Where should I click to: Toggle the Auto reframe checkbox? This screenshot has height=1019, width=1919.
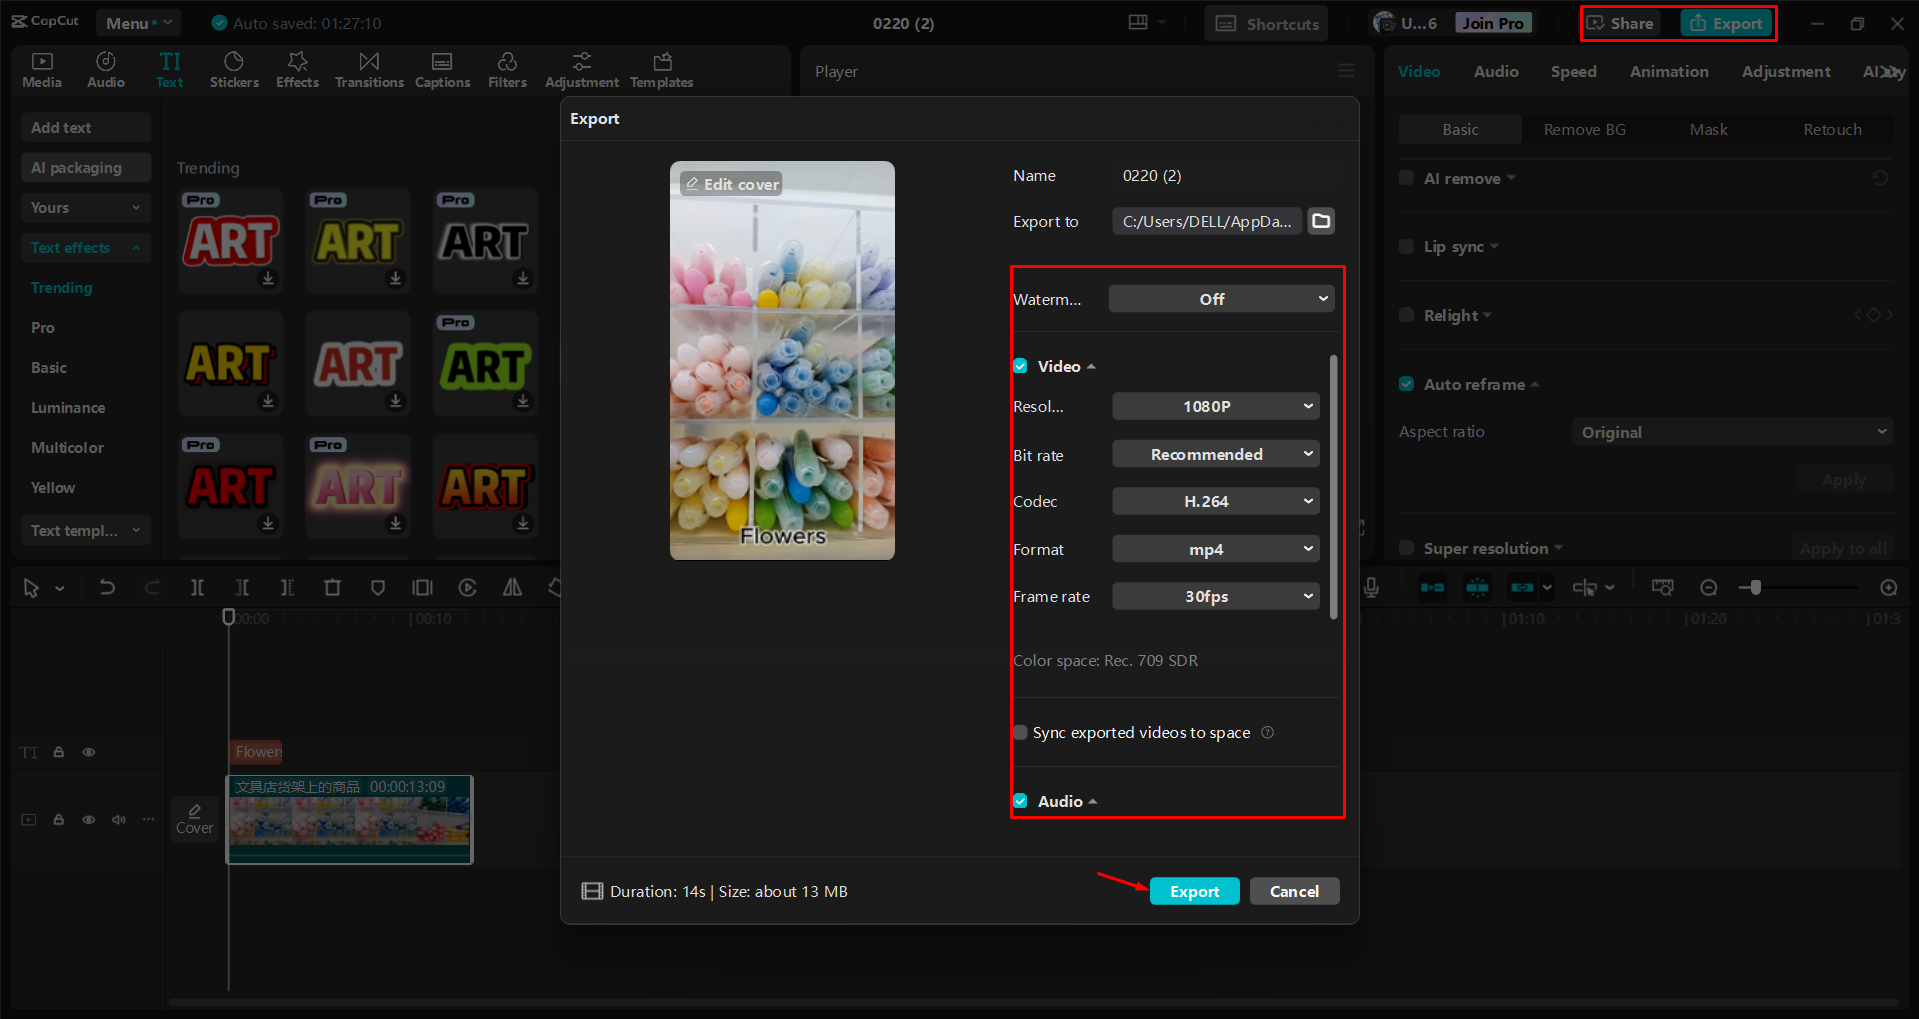1406,384
